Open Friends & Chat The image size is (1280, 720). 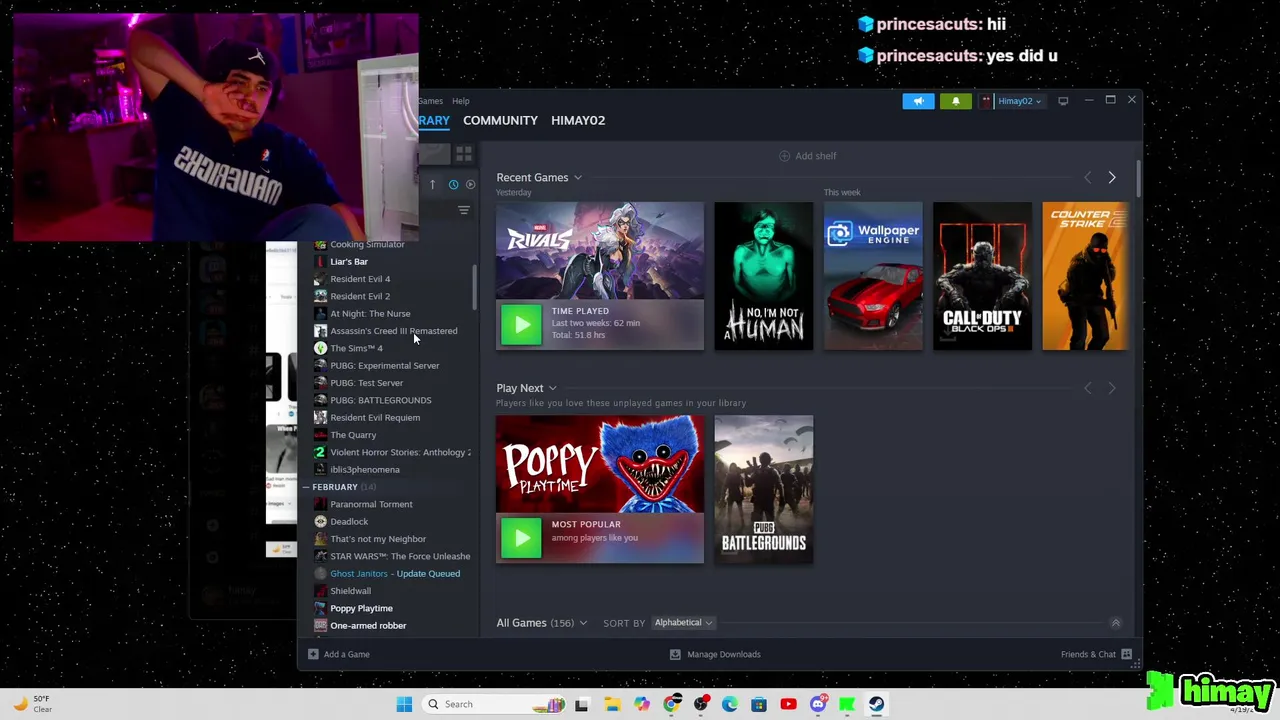[x=1096, y=654]
